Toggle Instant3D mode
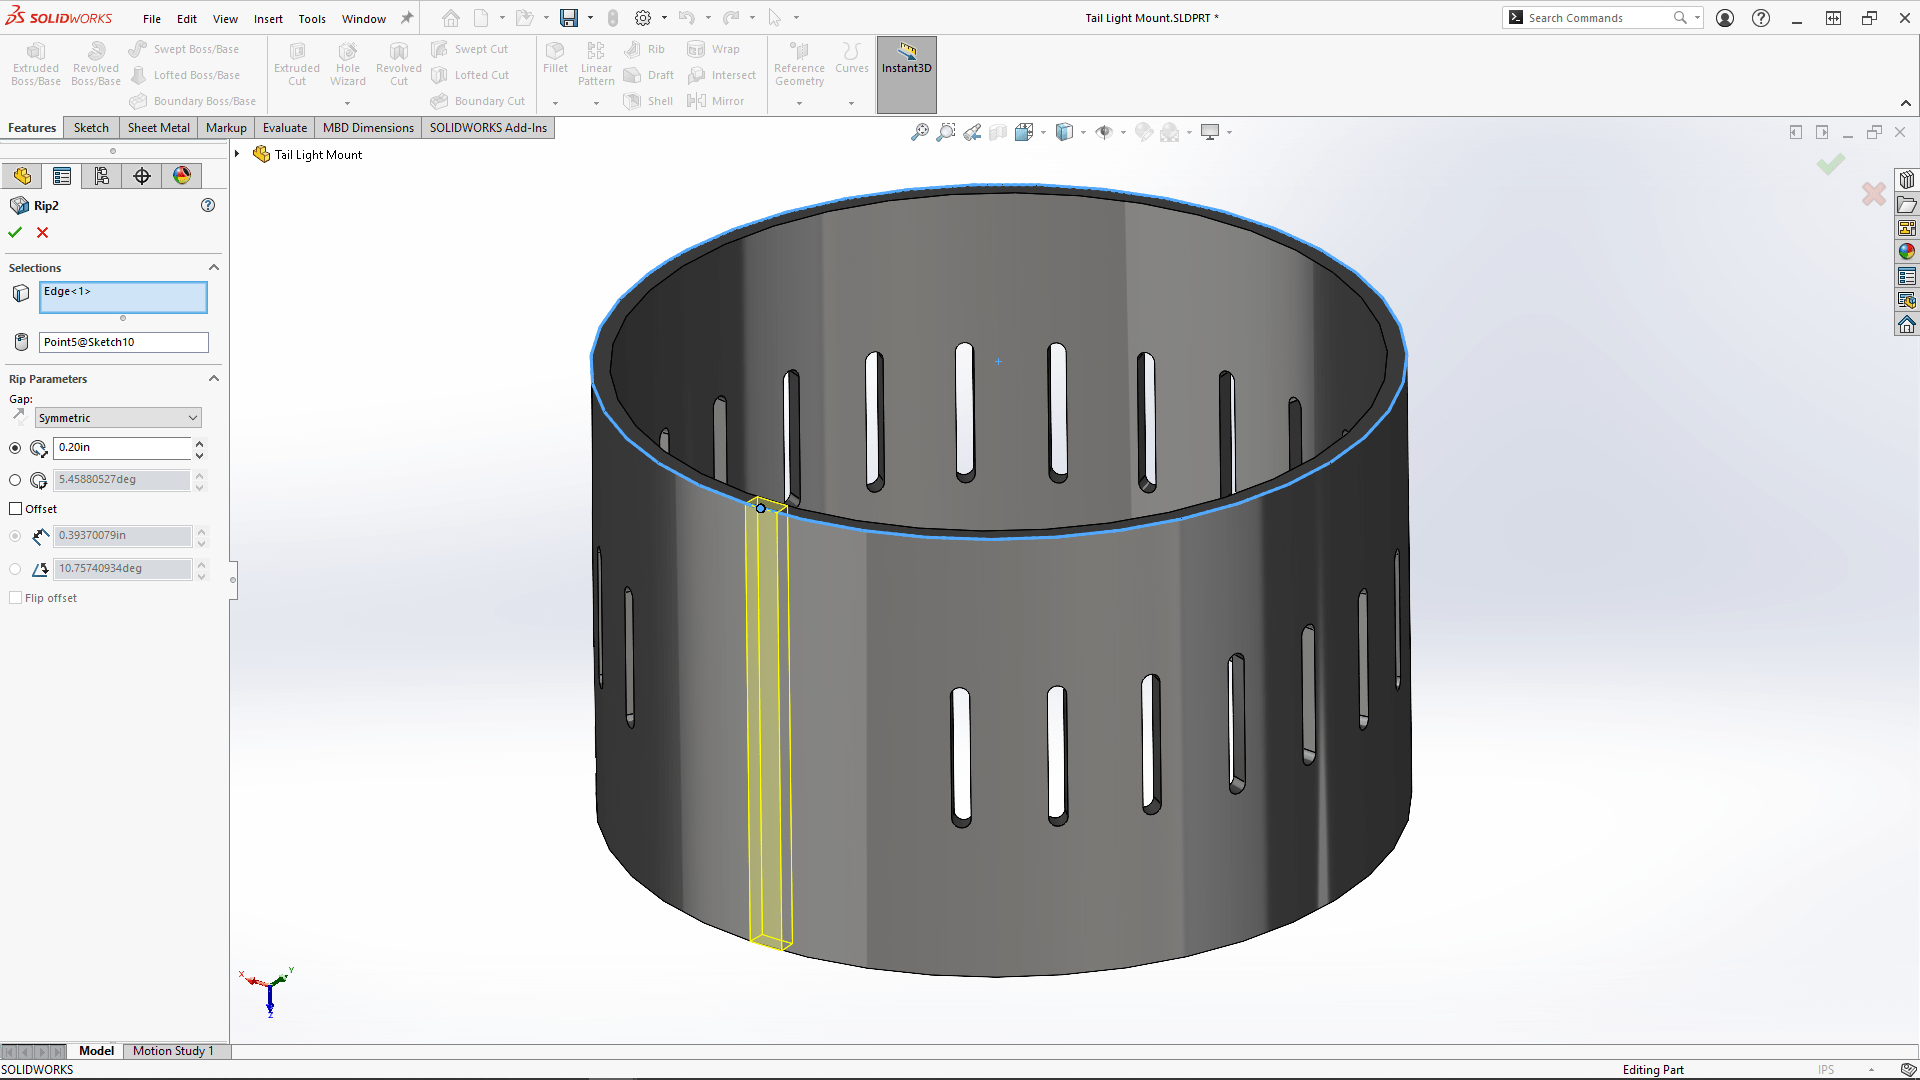Image resolution: width=1920 pixels, height=1080 pixels. (906, 62)
